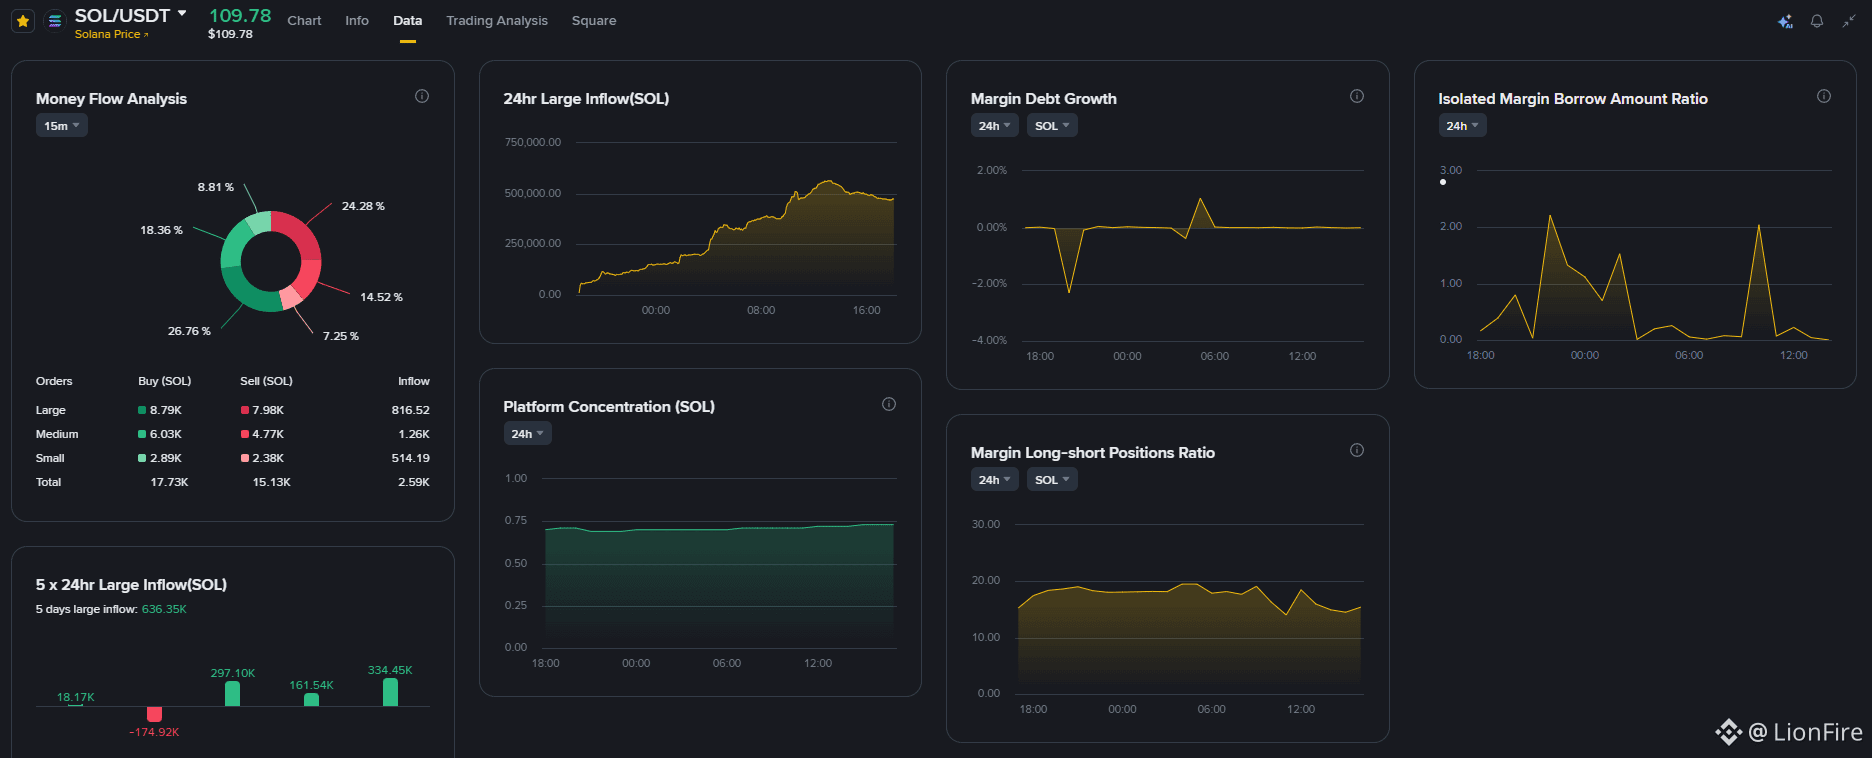The width and height of the screenshot is (1872, 758).
Task: Open the Square tab
Action: coord(594,20)
